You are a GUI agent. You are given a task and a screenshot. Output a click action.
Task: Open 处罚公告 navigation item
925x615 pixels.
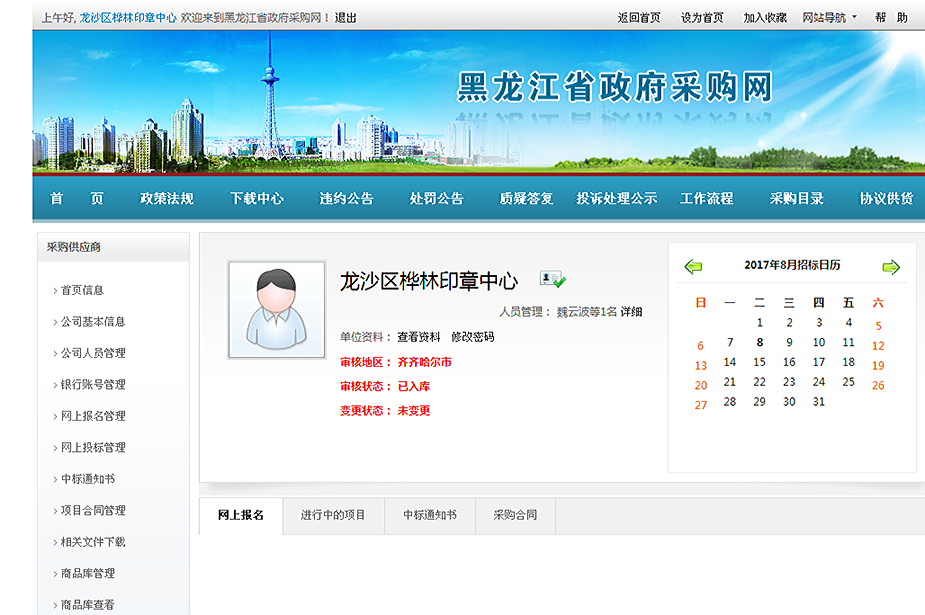437,198
